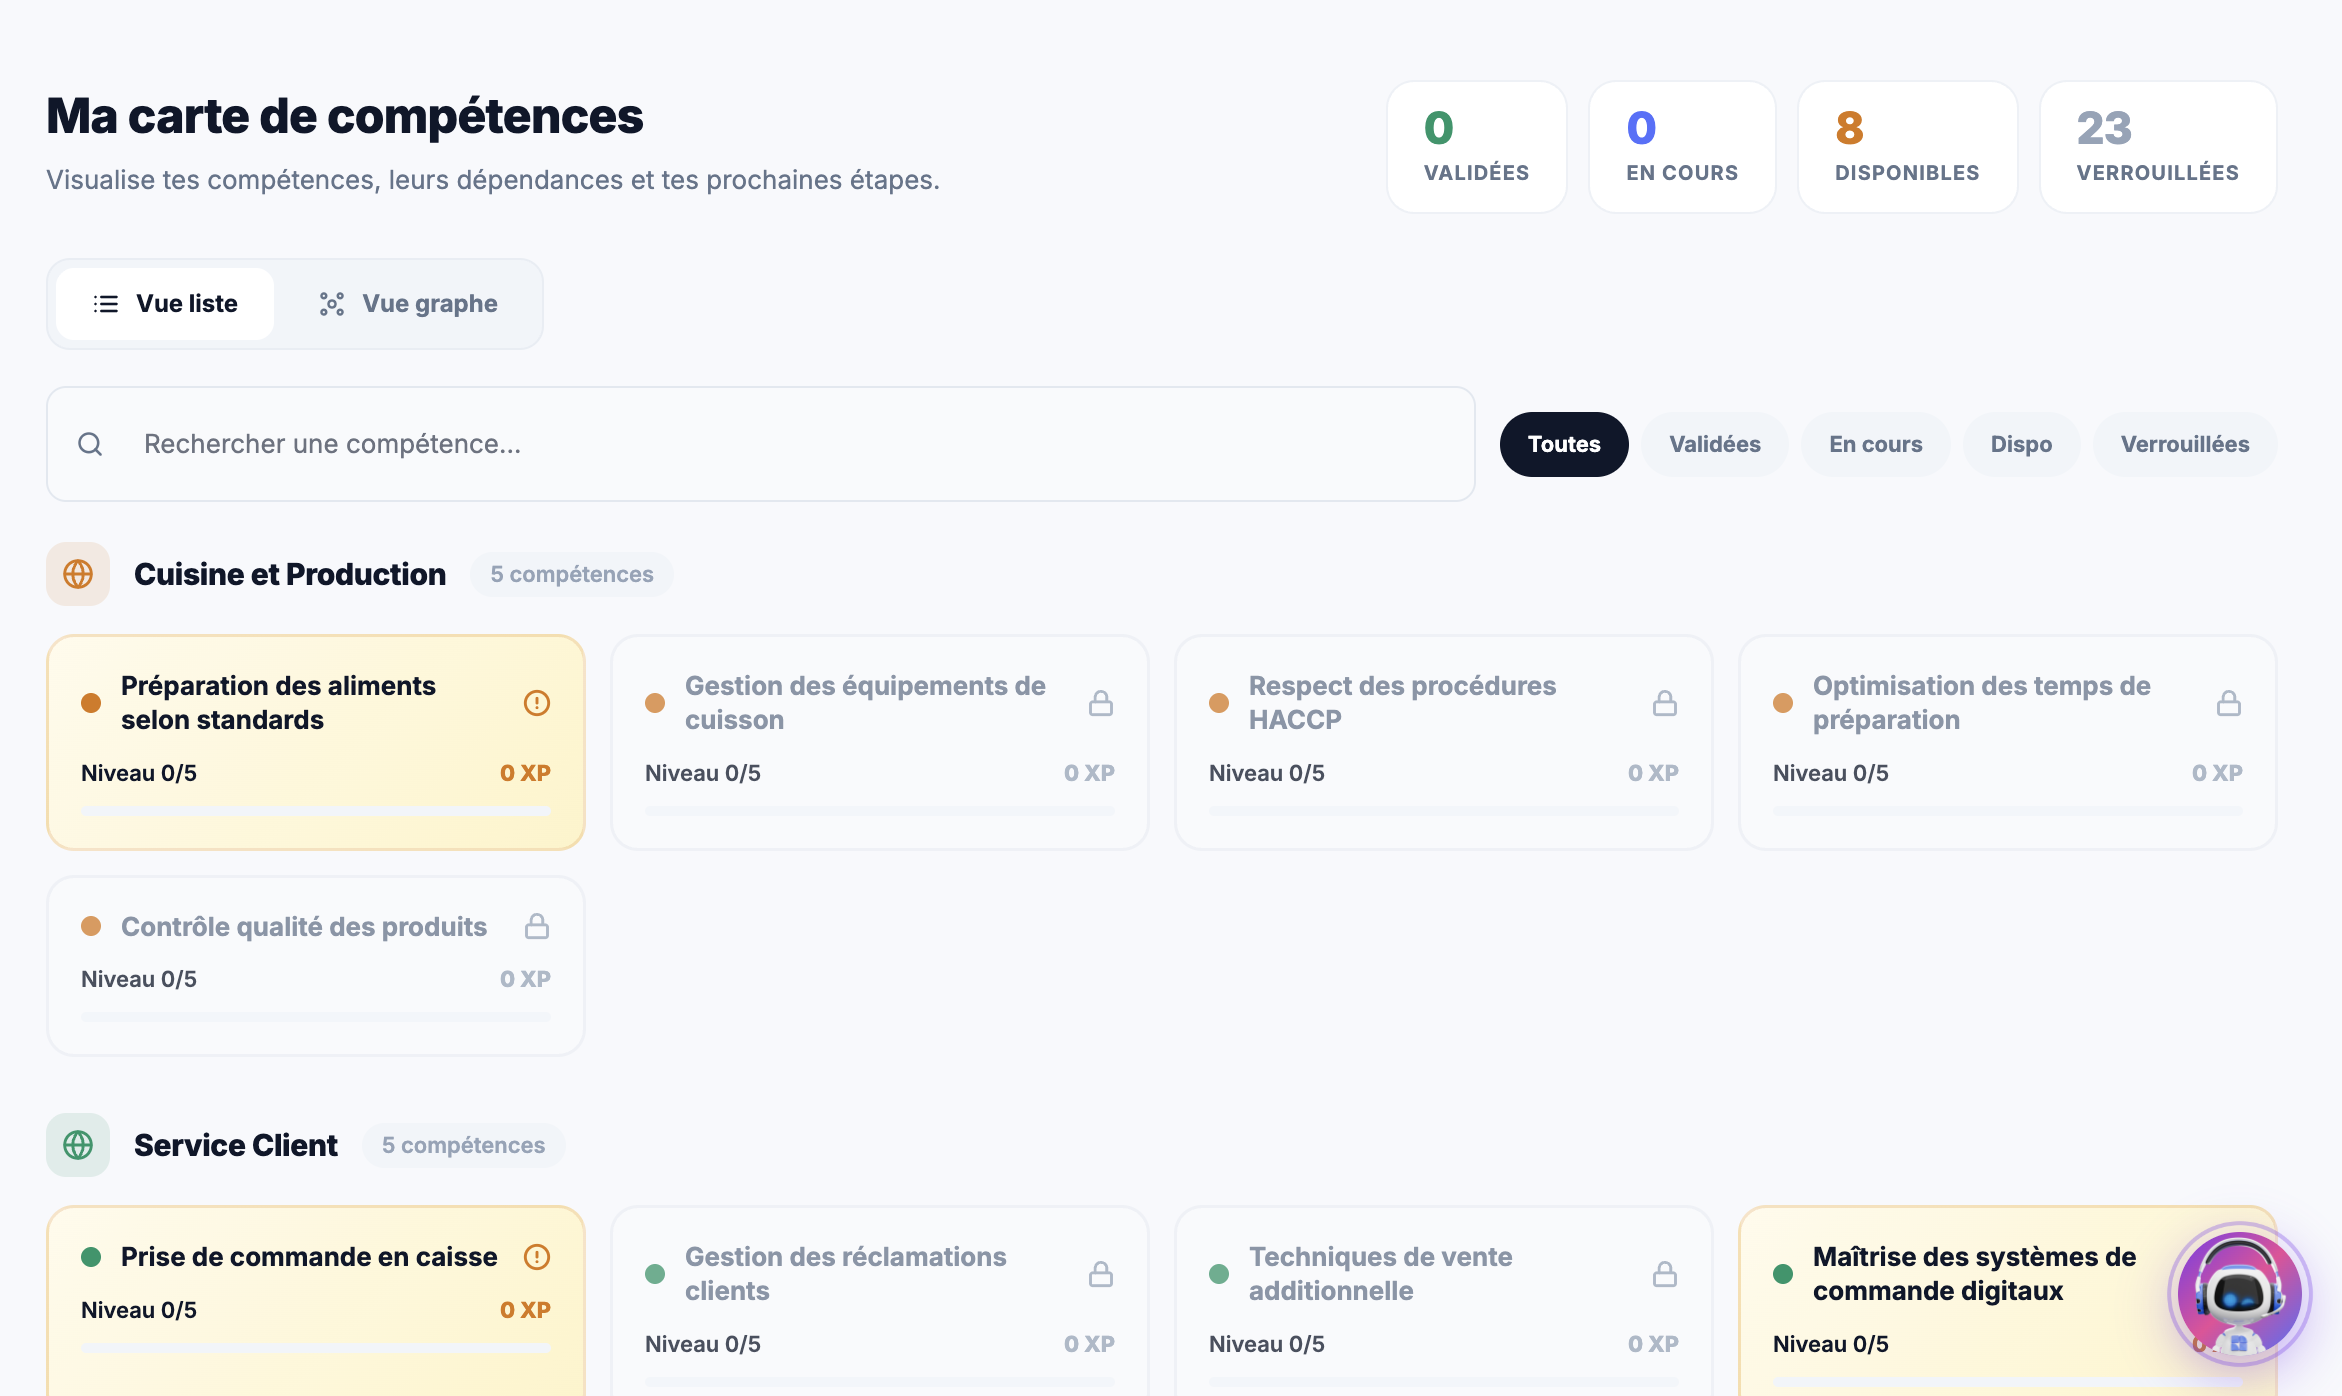
Task: Click the lock icon on Gestion des équipements de cuisson
Action: 1100,703
